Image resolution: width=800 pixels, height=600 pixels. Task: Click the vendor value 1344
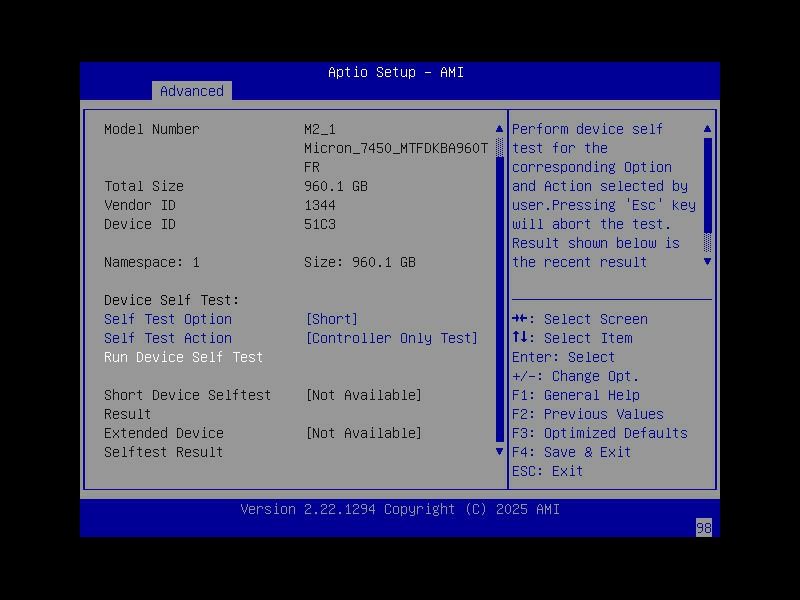click(320, 205)
